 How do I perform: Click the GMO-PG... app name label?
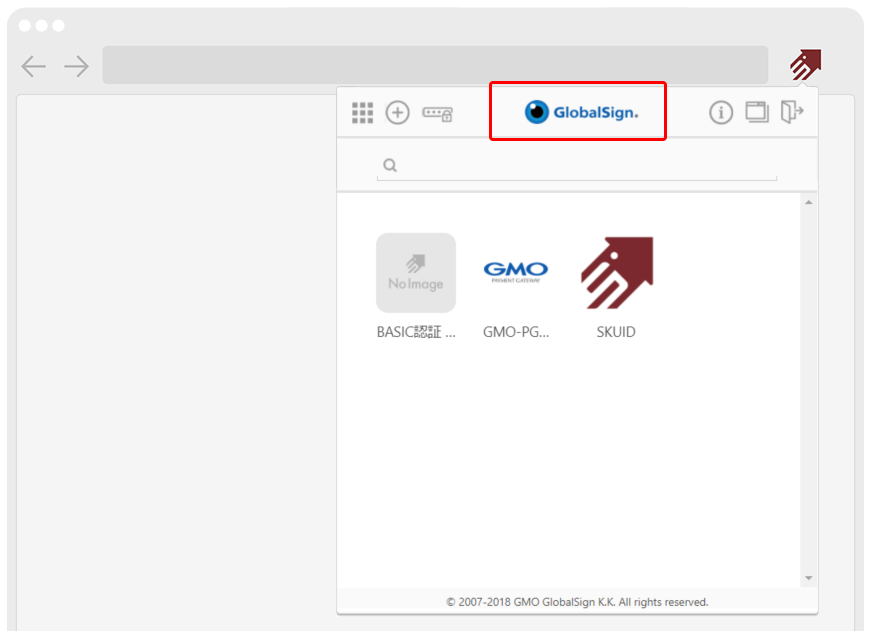[x=515, y=332]
